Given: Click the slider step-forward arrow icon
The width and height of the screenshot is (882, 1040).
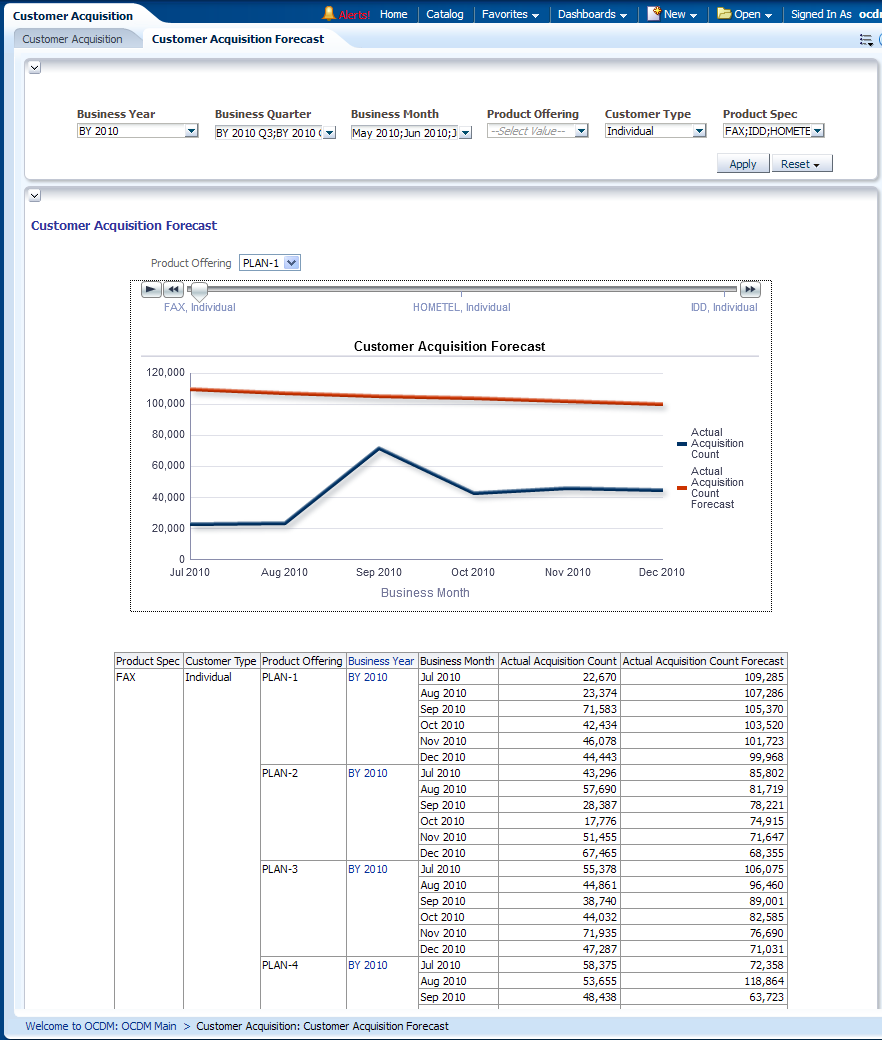Looking at the screenshot, I should 750,290.
